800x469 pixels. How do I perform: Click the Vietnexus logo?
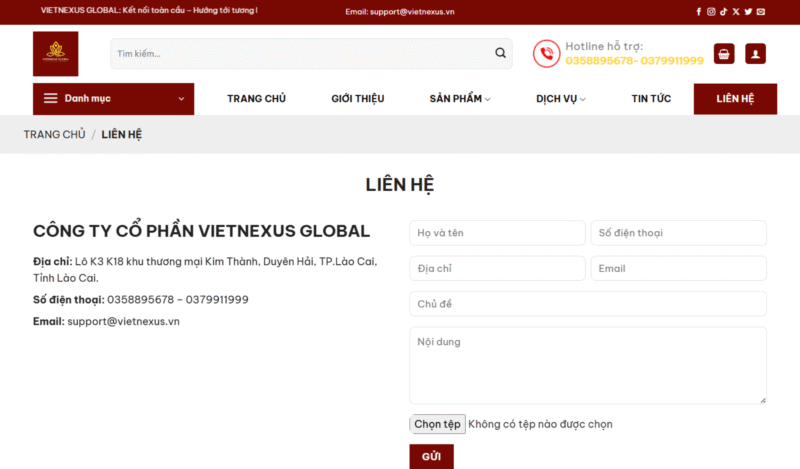pos(55,54)
